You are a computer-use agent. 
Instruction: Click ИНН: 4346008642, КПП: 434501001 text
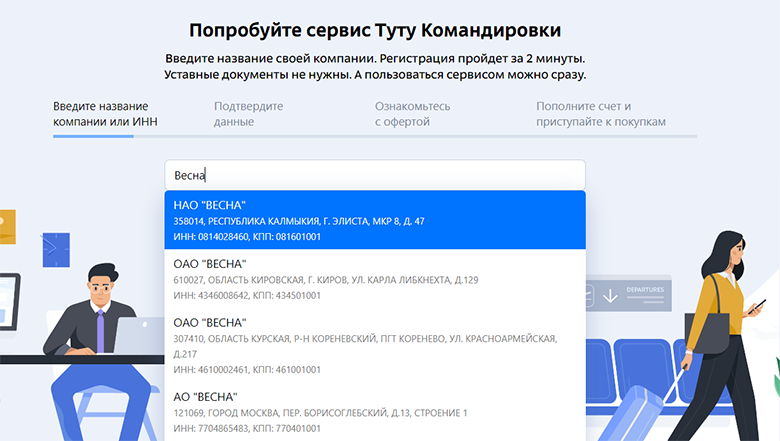tap(247, 295)
